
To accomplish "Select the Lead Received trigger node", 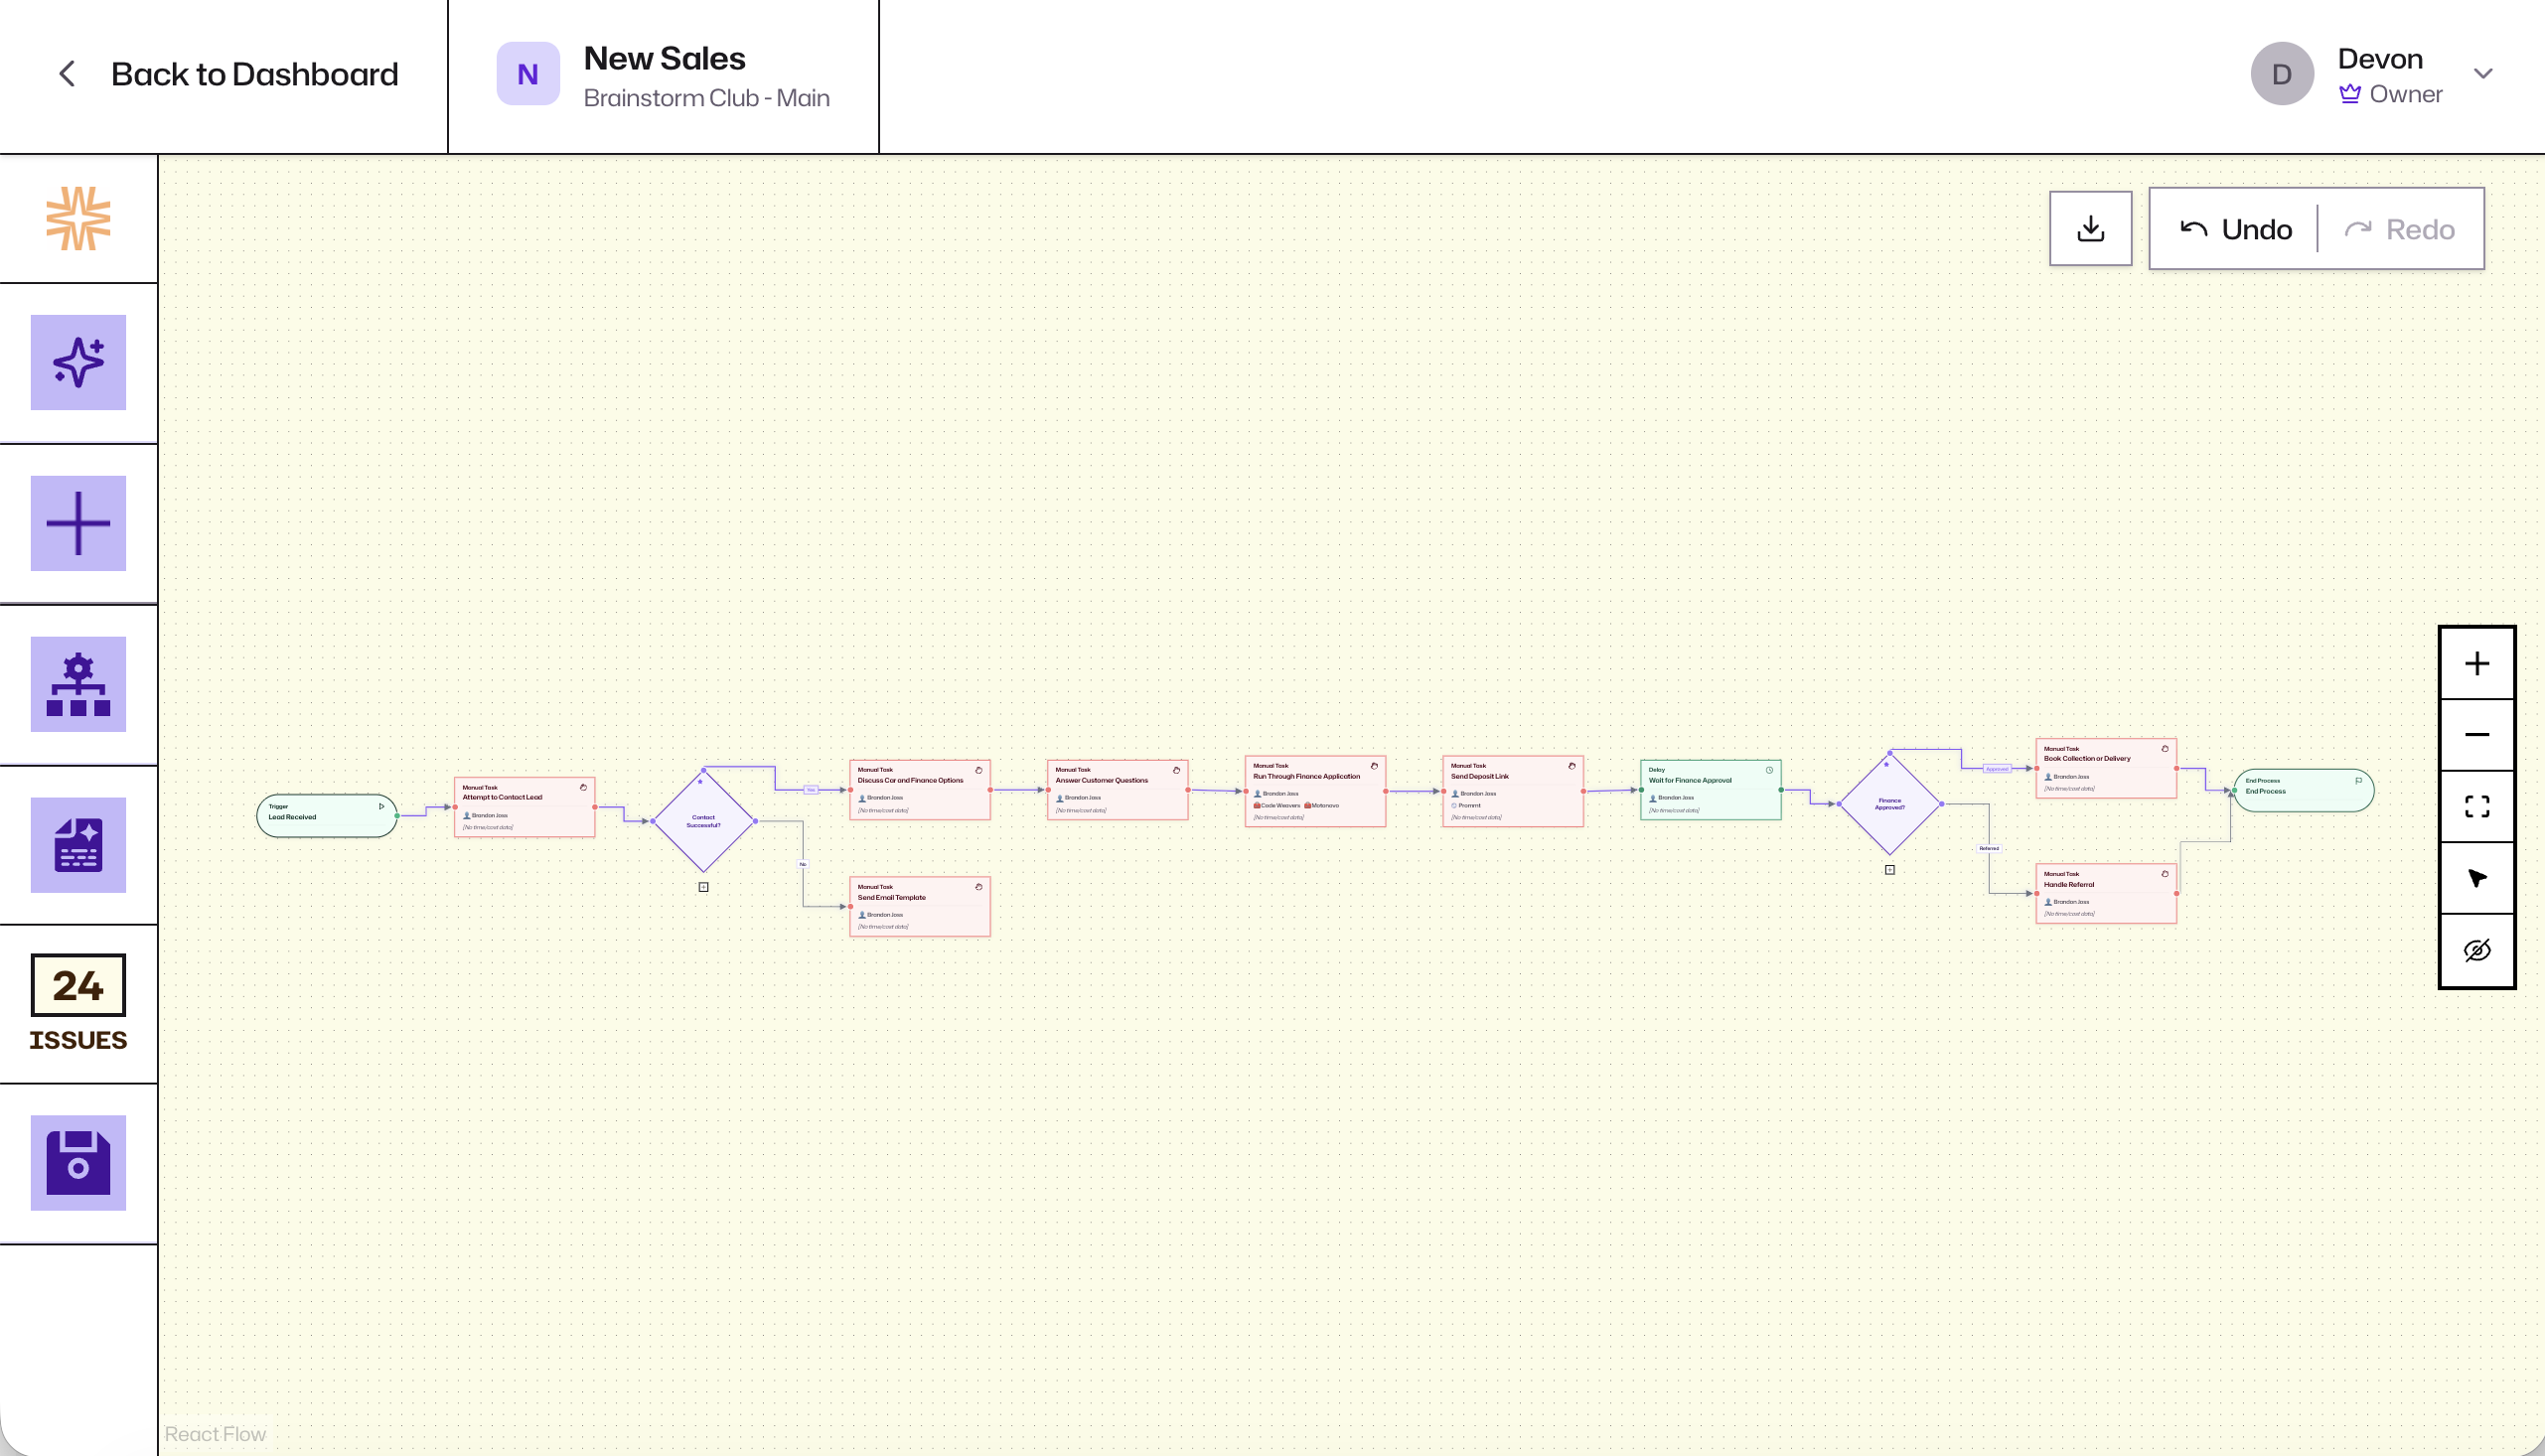I will (327, 816).
